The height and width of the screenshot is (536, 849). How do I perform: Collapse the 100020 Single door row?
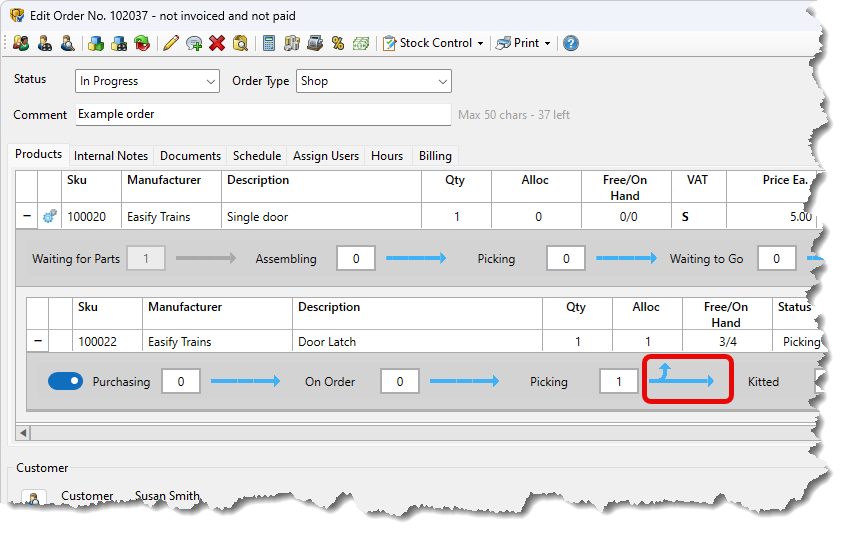25,216
